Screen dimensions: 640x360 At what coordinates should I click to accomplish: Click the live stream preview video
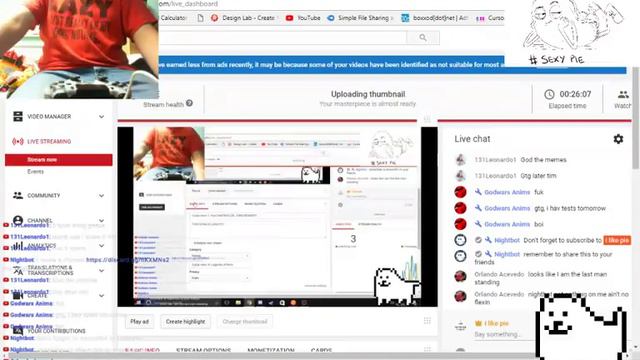[278, 216]
